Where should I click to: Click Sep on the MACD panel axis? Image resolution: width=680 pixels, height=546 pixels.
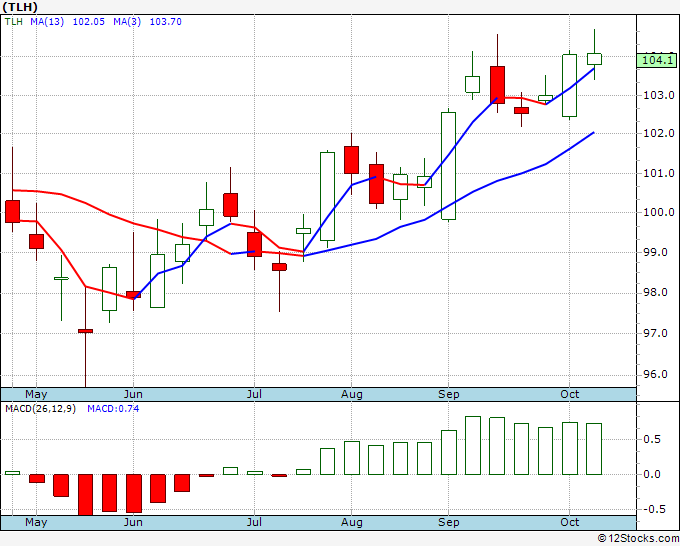point(448,522)
